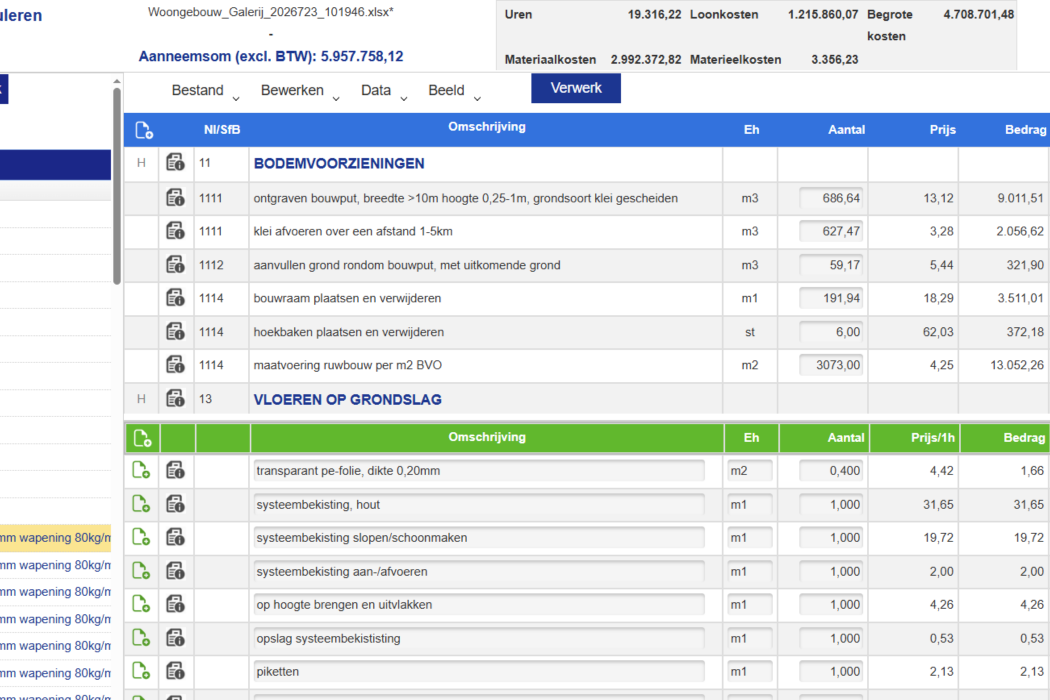Add a line at systeembekisting aan-/afvoeren row

click(141, 571)
